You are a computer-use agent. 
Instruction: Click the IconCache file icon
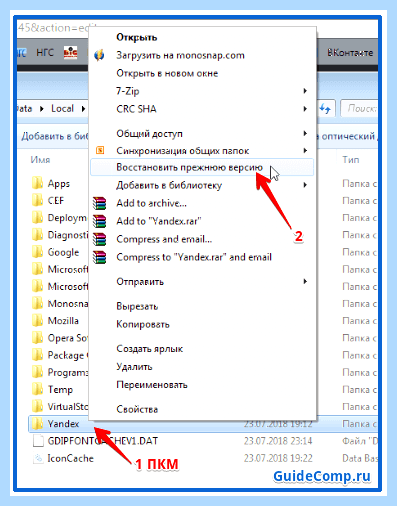pyautogui.click(x=38, y=458)
